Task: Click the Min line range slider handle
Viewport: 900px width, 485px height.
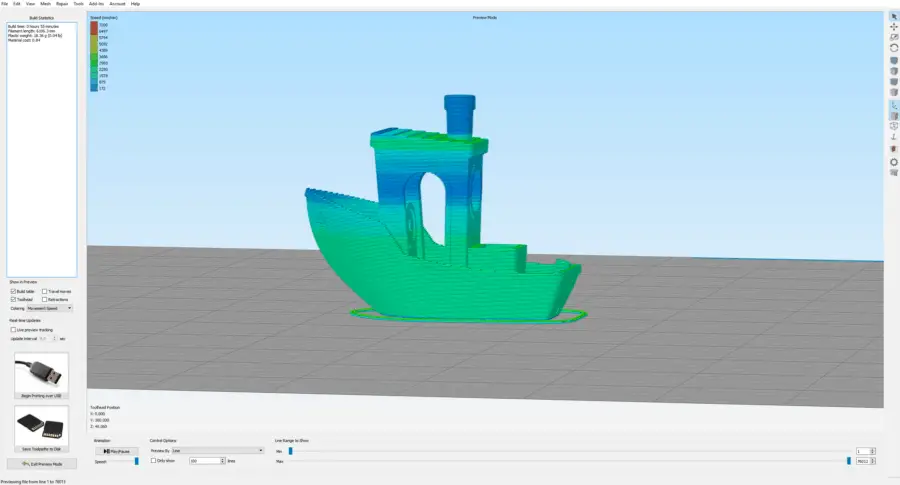Action: coord(290,451)
